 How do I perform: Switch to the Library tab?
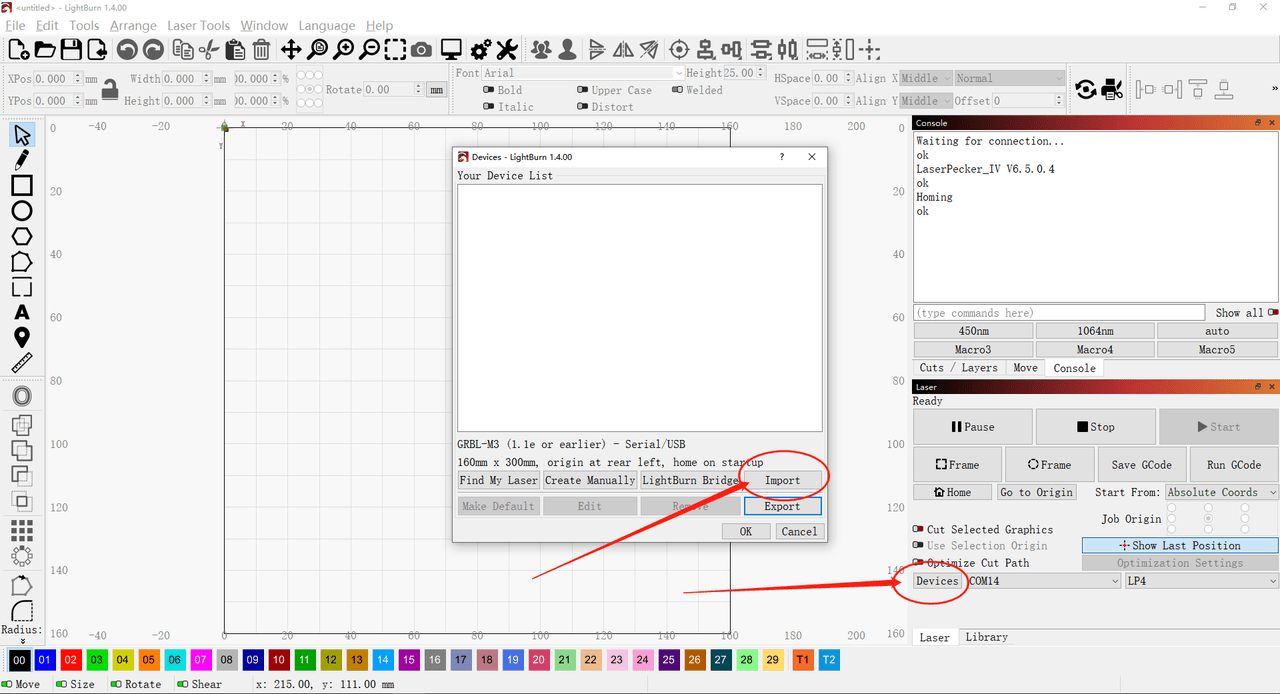(x=986, y=637)
